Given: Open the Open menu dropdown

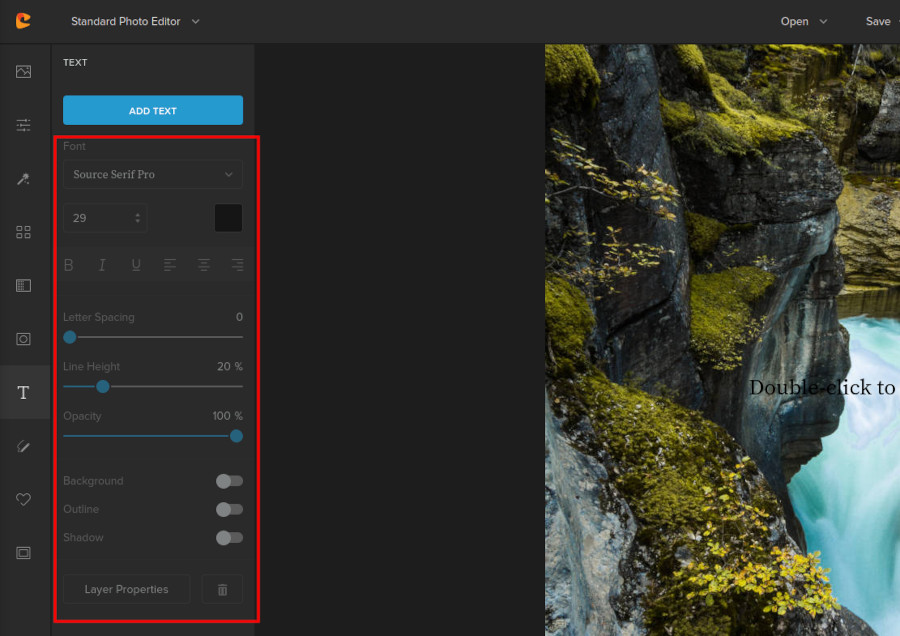Looking at the screenshot, I should 803,21.
